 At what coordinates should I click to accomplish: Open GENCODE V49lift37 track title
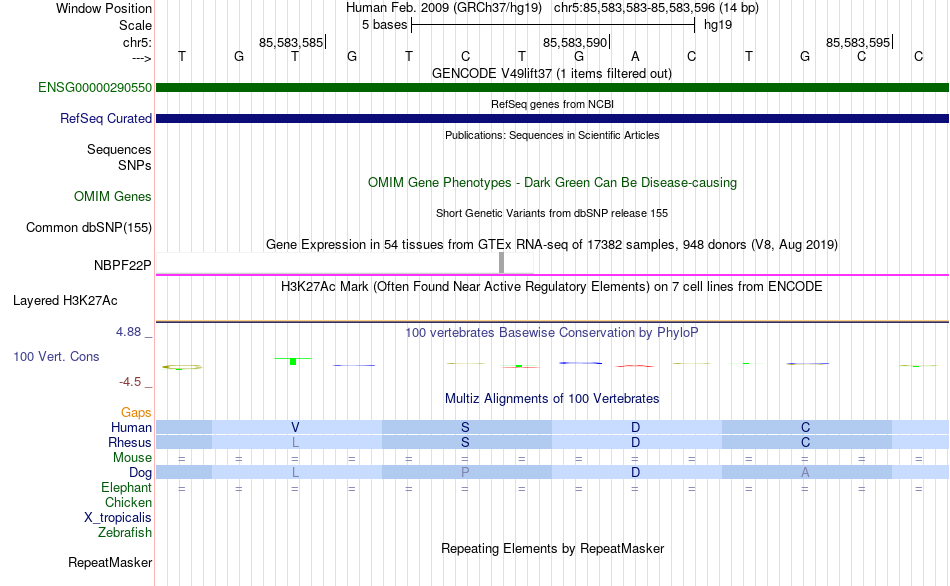coord(552,73)
